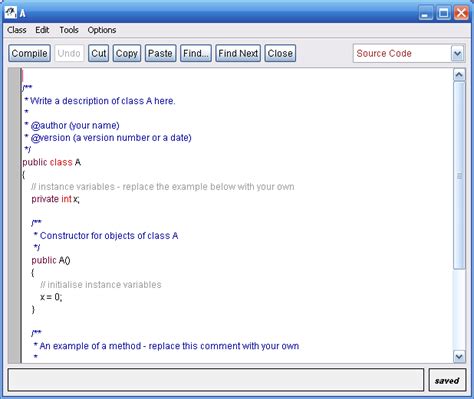
Task: Click 'An example of a method' comment line
Action: click(166, 346)
